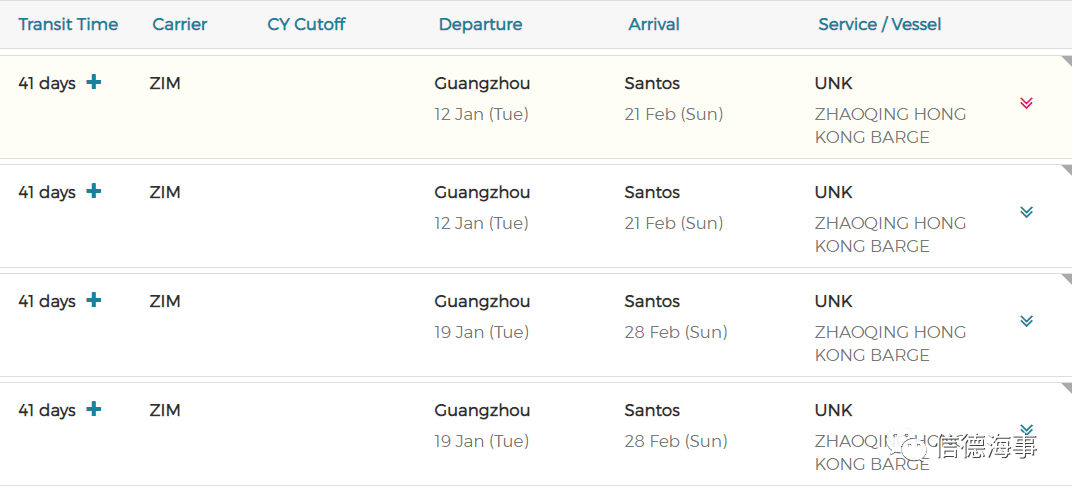Expand the bottom 19 Jan sailing chevron
1072x493 pixels.
coord(1026,429)
